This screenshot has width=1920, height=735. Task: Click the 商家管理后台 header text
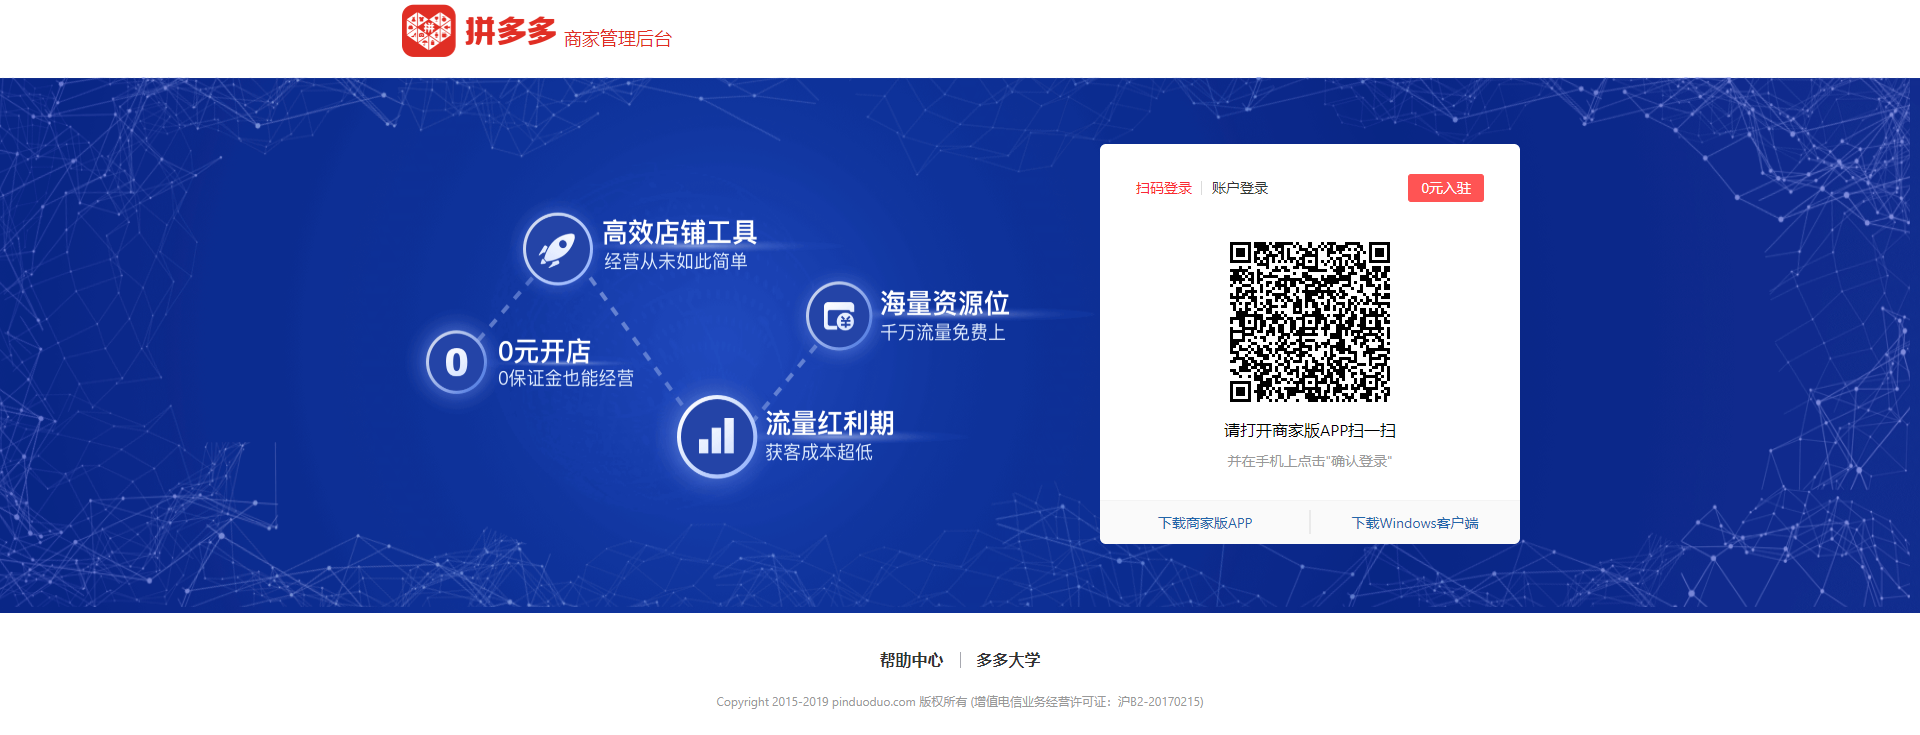pyautogui.click(x=618, y=39)
